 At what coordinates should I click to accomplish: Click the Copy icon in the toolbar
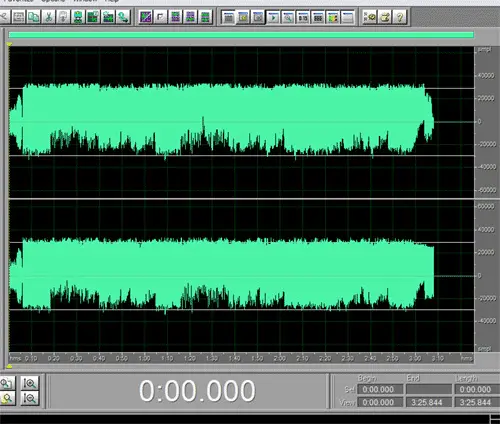point(33,17)
